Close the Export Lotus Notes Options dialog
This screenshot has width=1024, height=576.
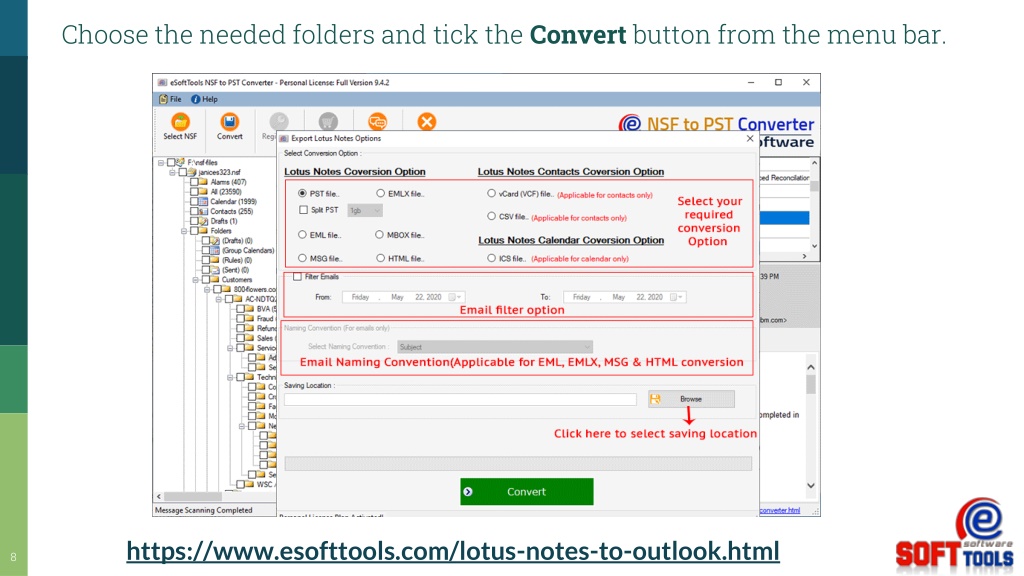point(750,138)
